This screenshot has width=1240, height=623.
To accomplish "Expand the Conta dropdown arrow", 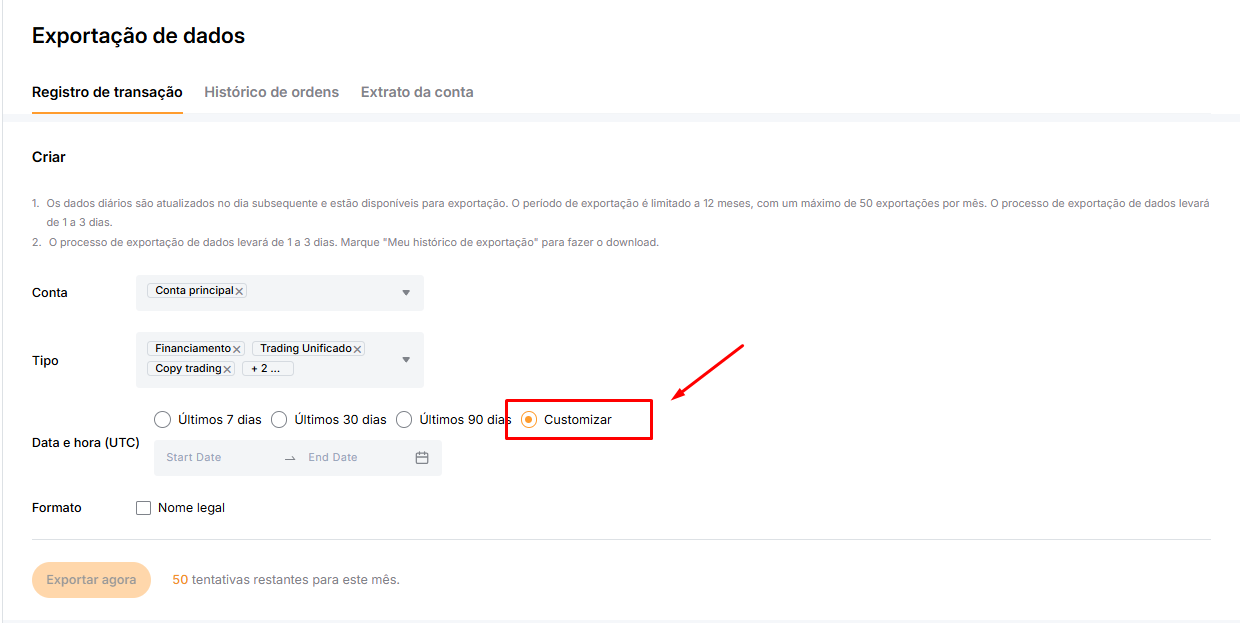I will click(x=406, y=293).
